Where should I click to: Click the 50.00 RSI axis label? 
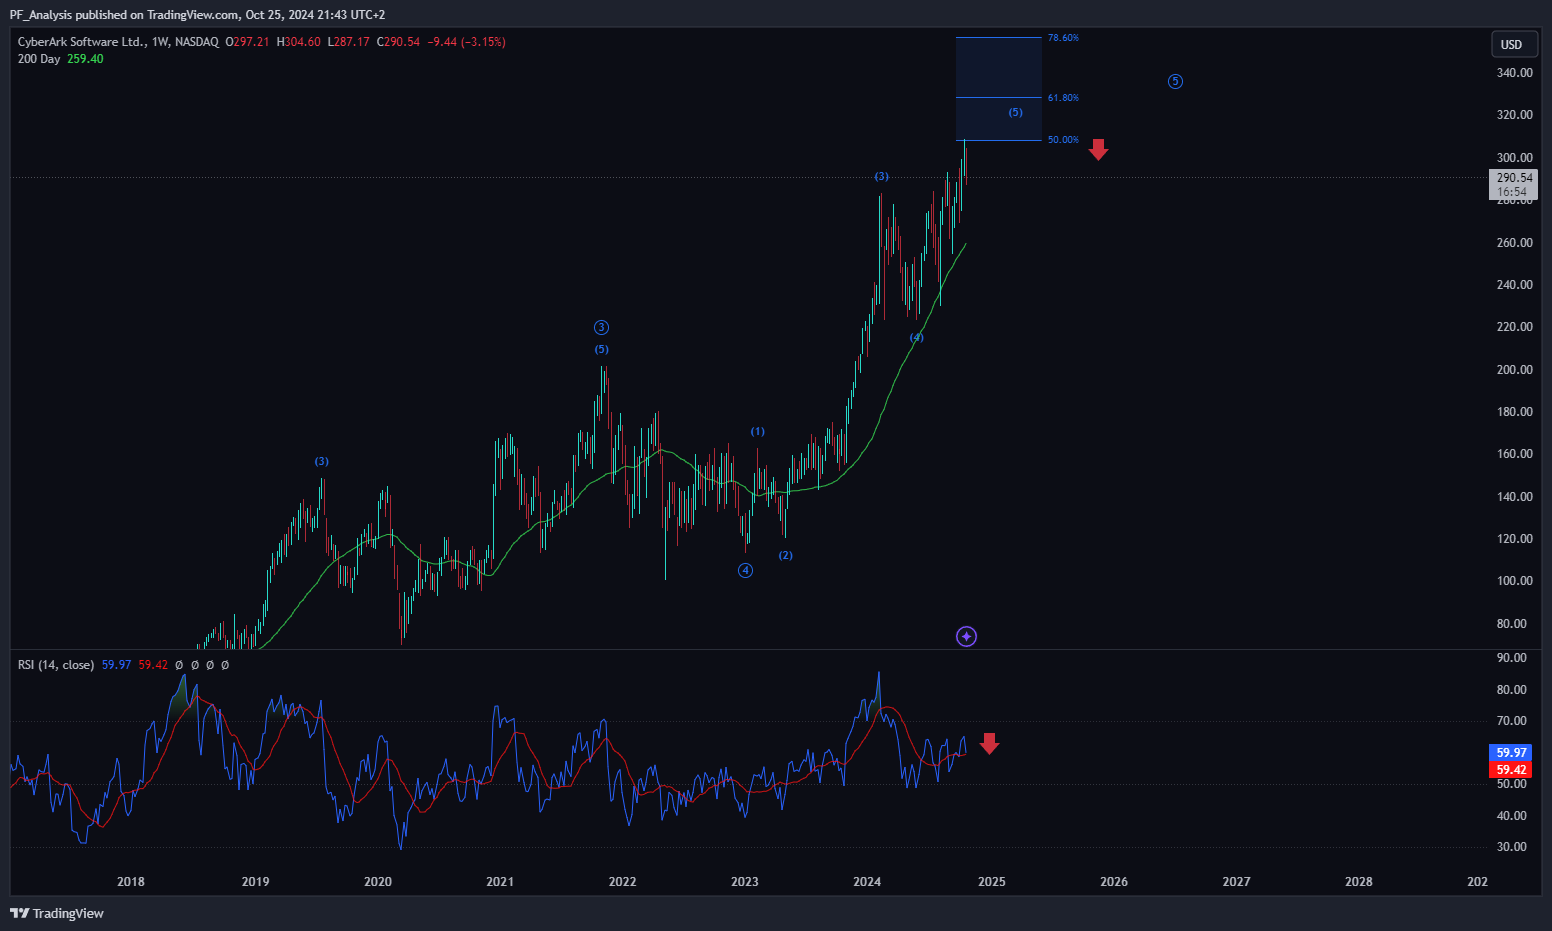point(1511,783)
